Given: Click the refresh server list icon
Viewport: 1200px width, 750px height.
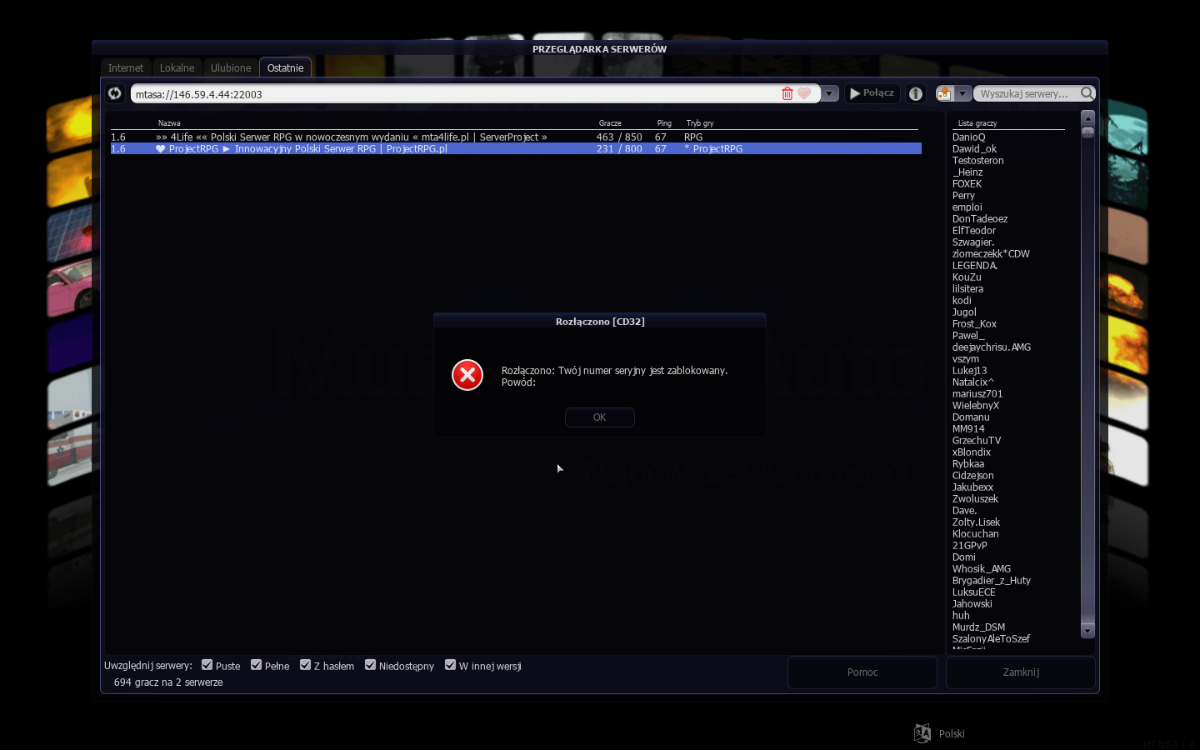Looking at the screenshot, I should pos(115,94).
